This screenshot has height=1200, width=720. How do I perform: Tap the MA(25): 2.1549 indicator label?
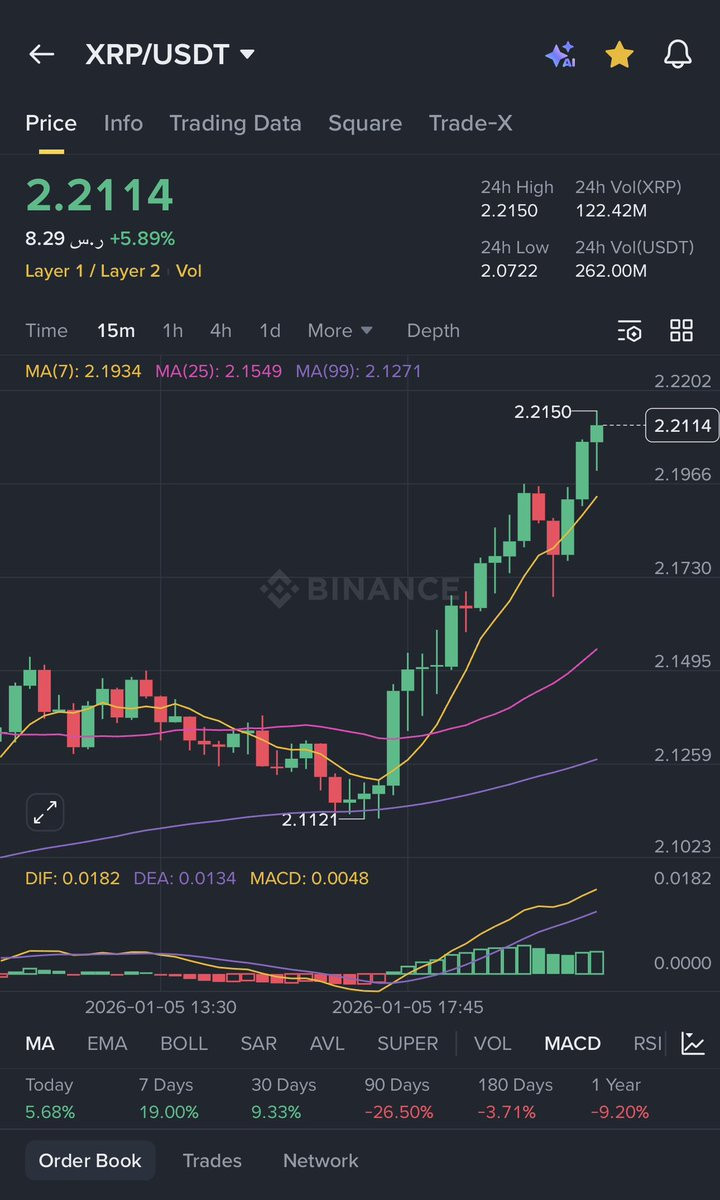click(x=219, y=371)
